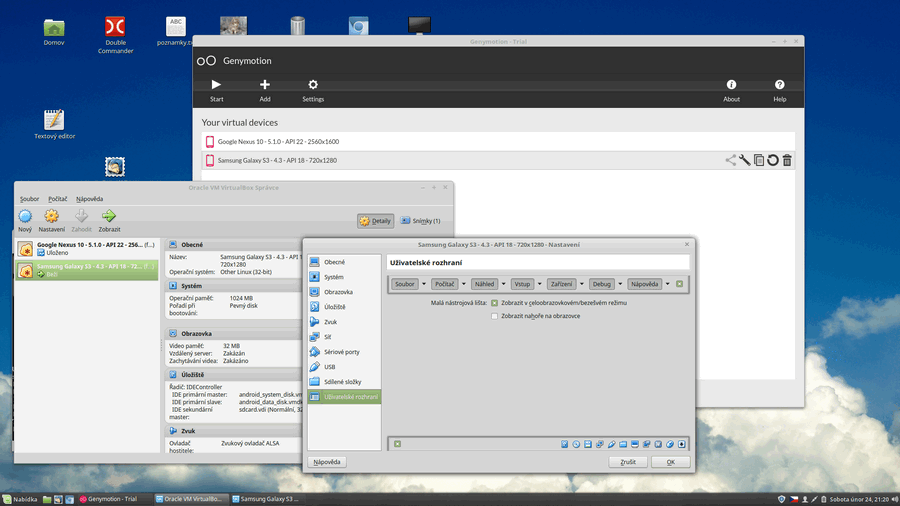Click Zobrazit green arrow in VirtualBox
Screen dimensions: 900x506
[109, 216]
